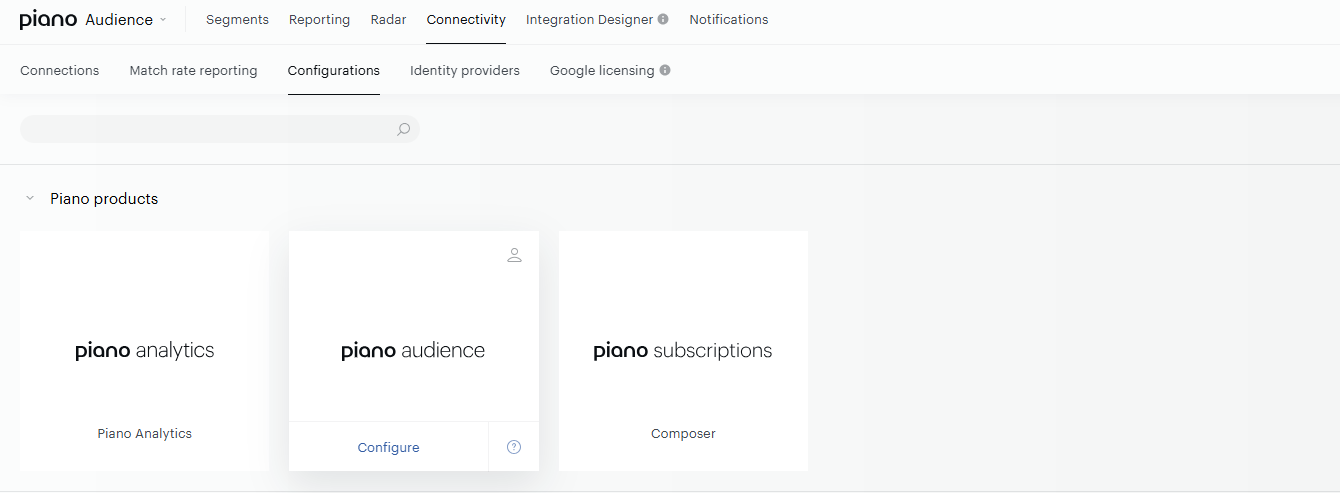Open the Radar section
The height and width of the screenshot is (493, 1340).
click(x=388, y=20)
